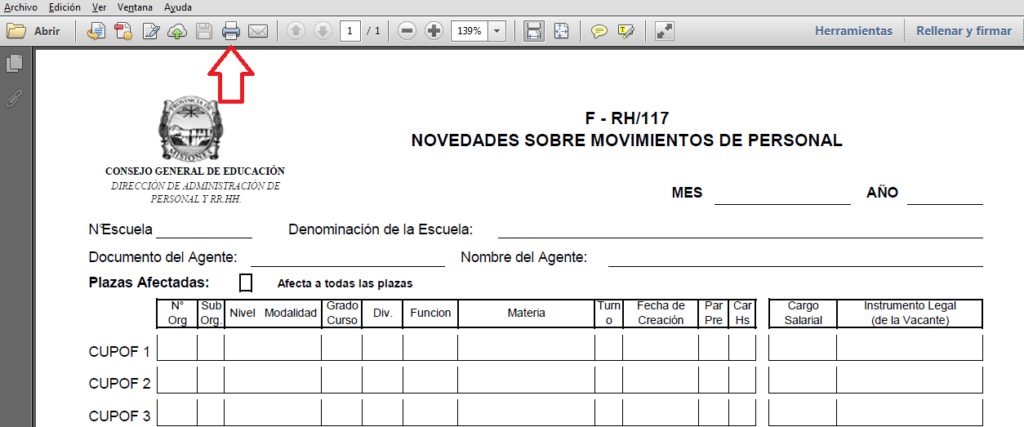Expand the zoom percentage dropdown
The height and width of the screenshot is (427, 1024).
pyautogui.click(x=497, y=31)
